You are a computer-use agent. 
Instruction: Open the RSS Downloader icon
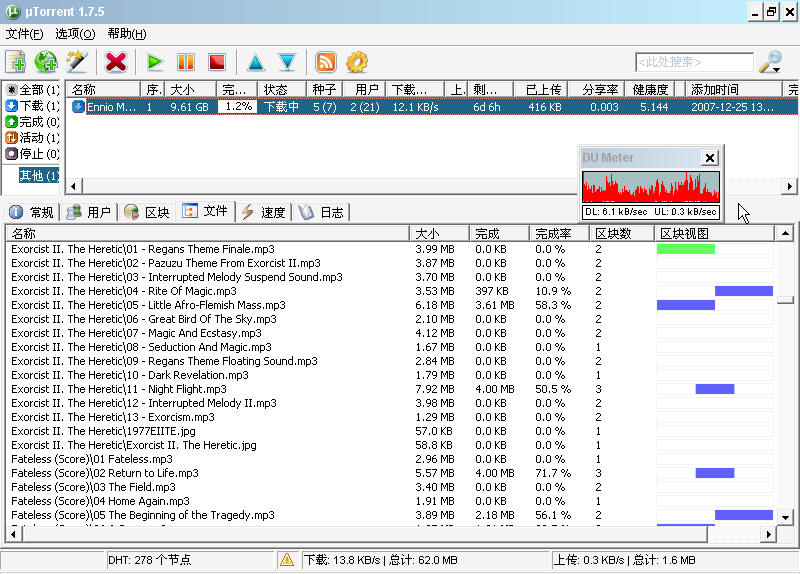326,62
